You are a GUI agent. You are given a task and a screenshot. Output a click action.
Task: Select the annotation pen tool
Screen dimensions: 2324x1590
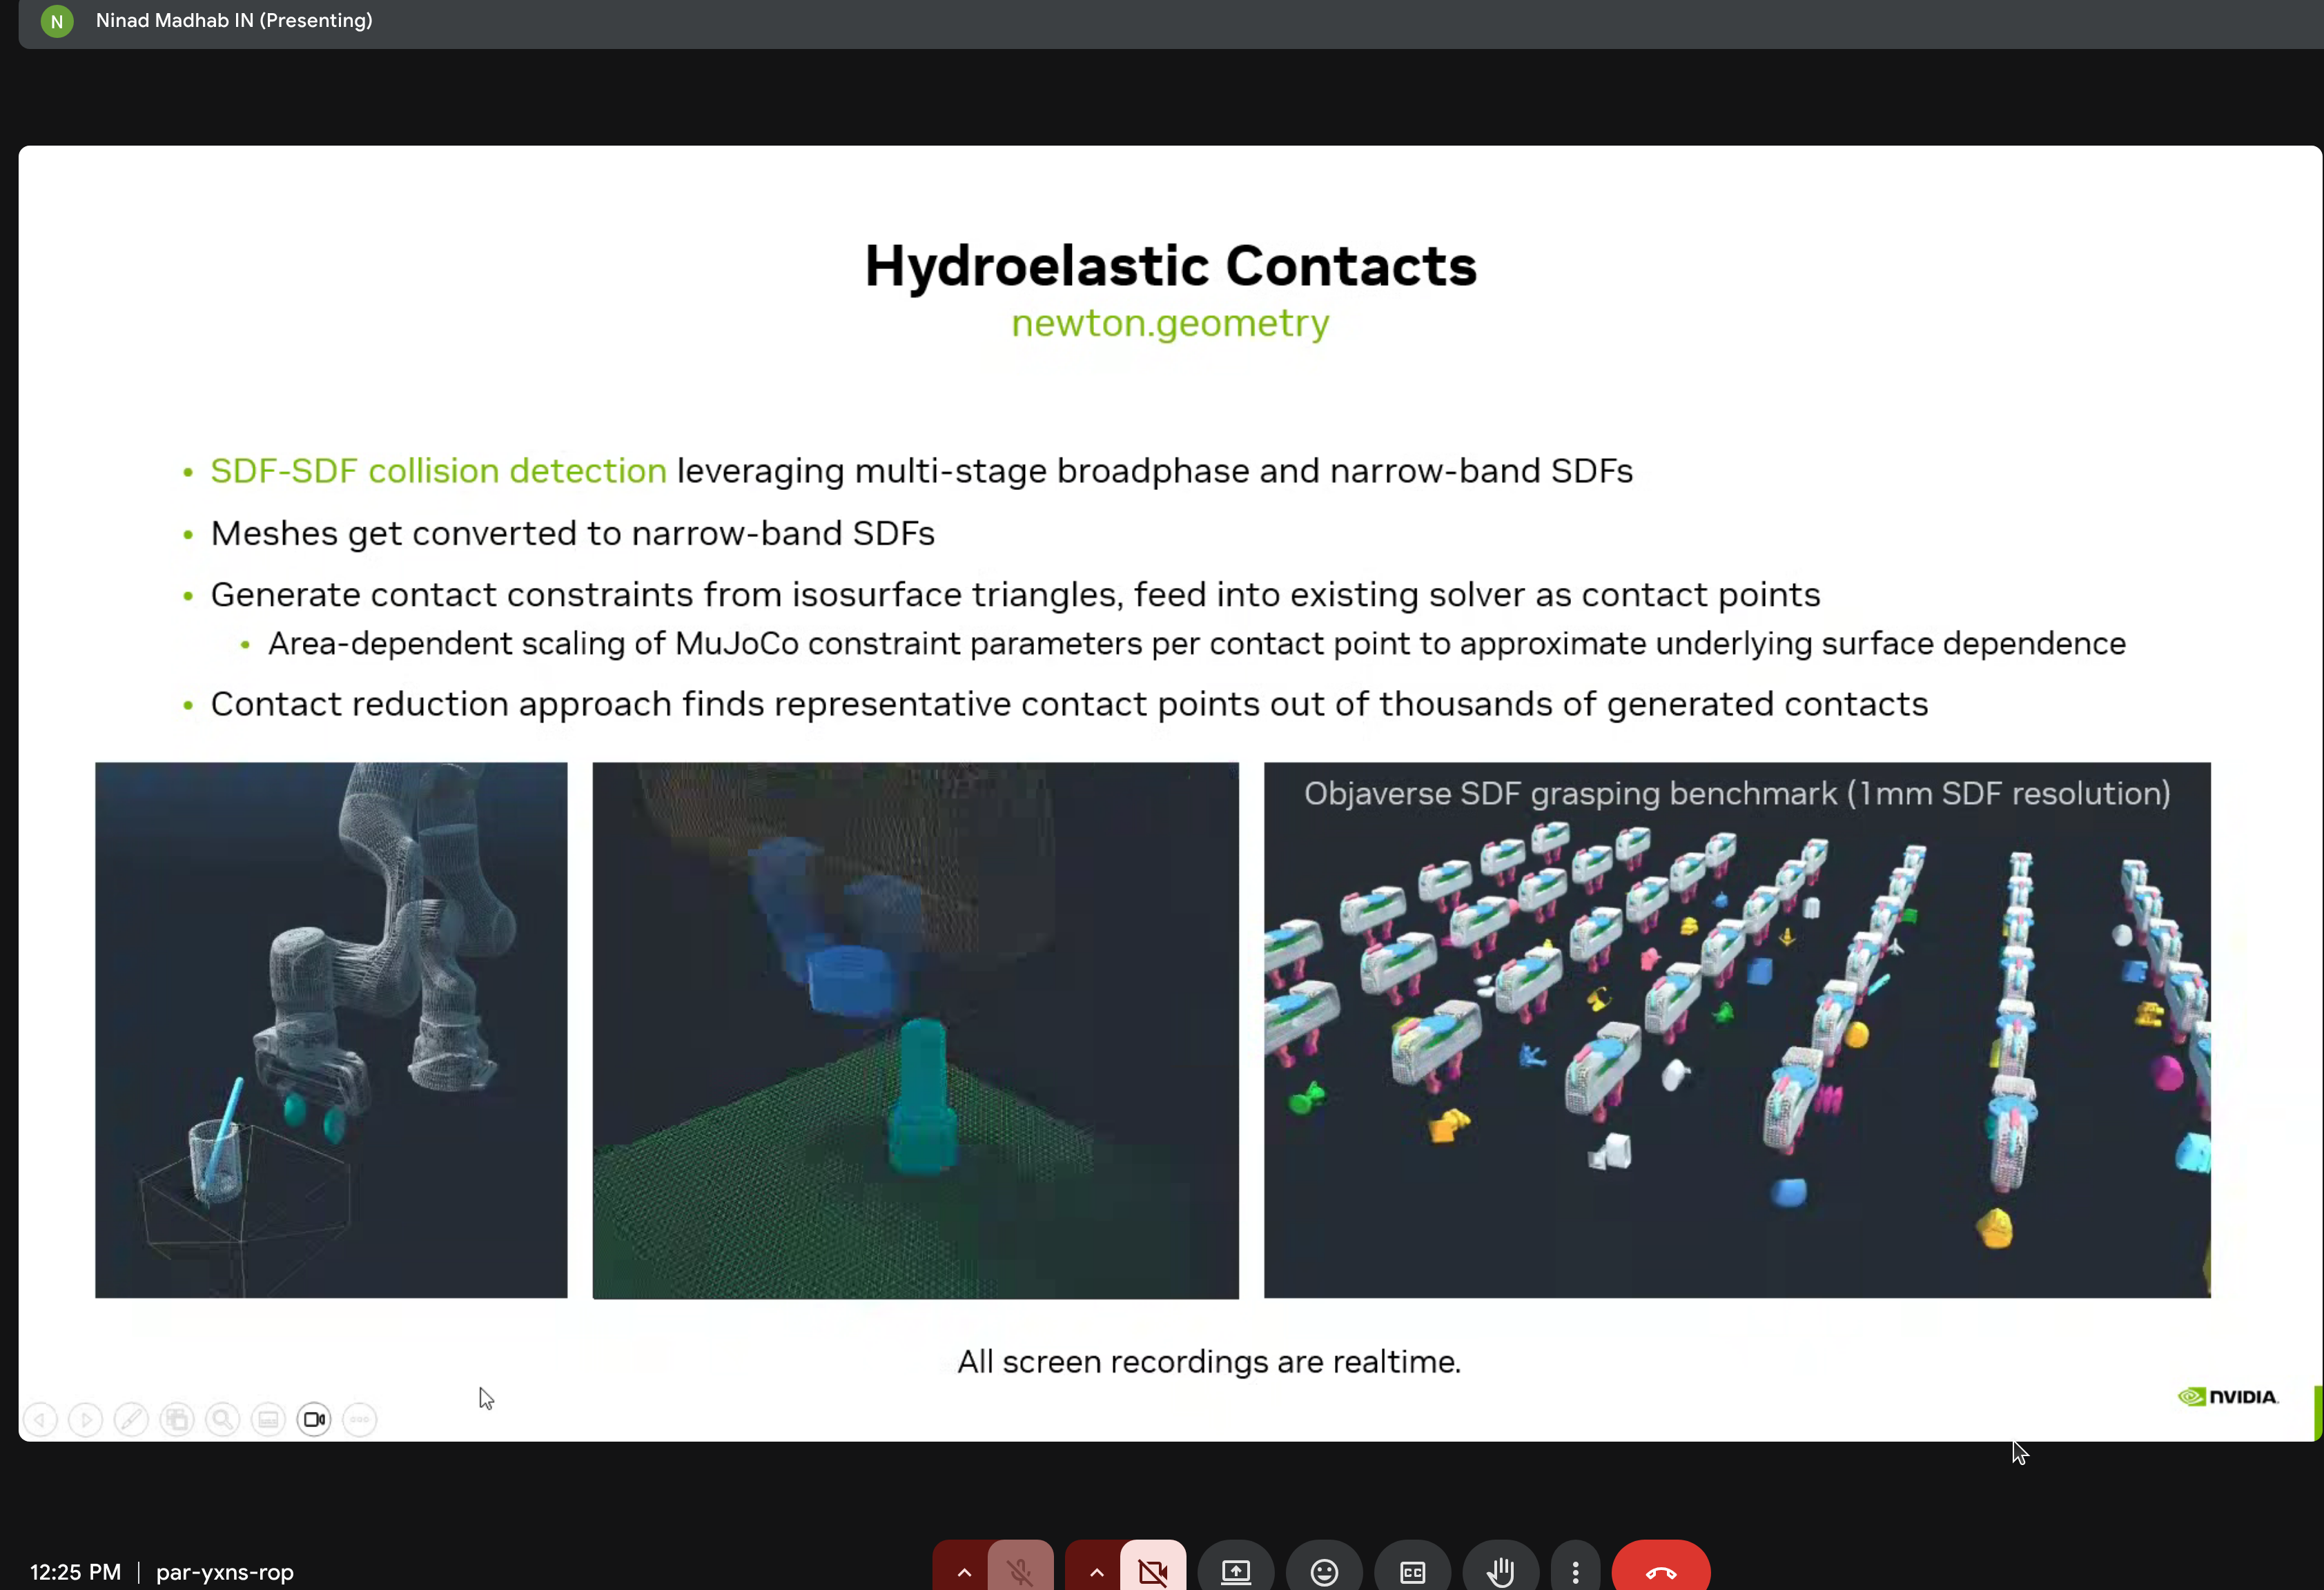coord(131,1419)
